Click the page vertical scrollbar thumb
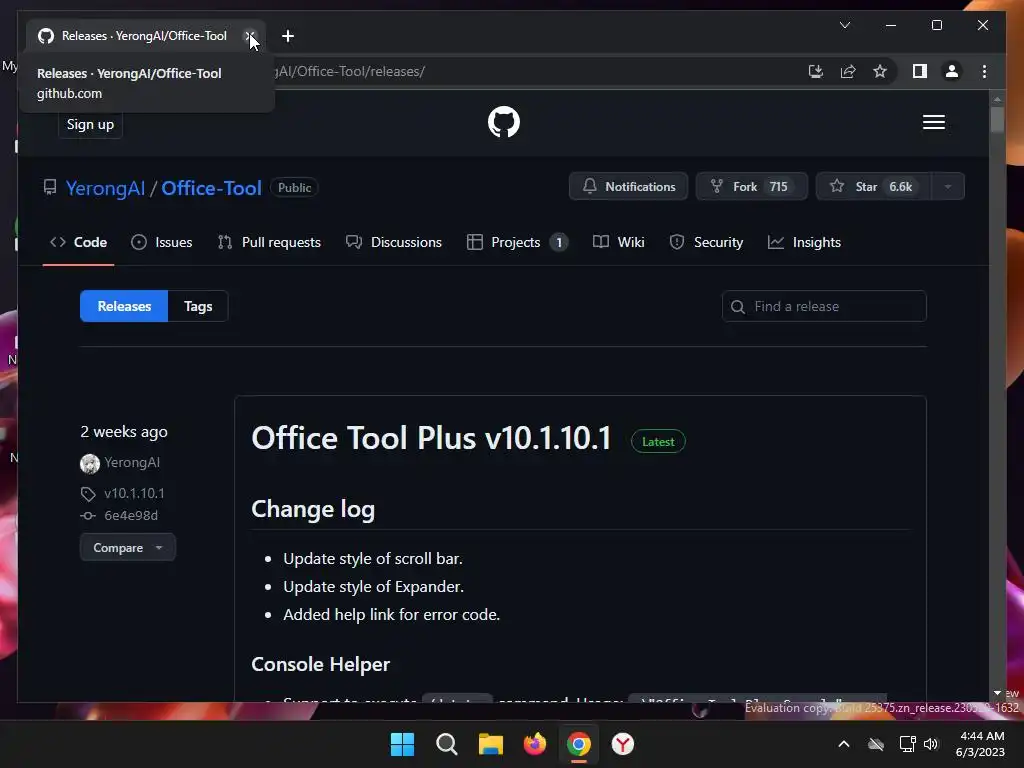The image size is (1024, 768). coord(997,120)
